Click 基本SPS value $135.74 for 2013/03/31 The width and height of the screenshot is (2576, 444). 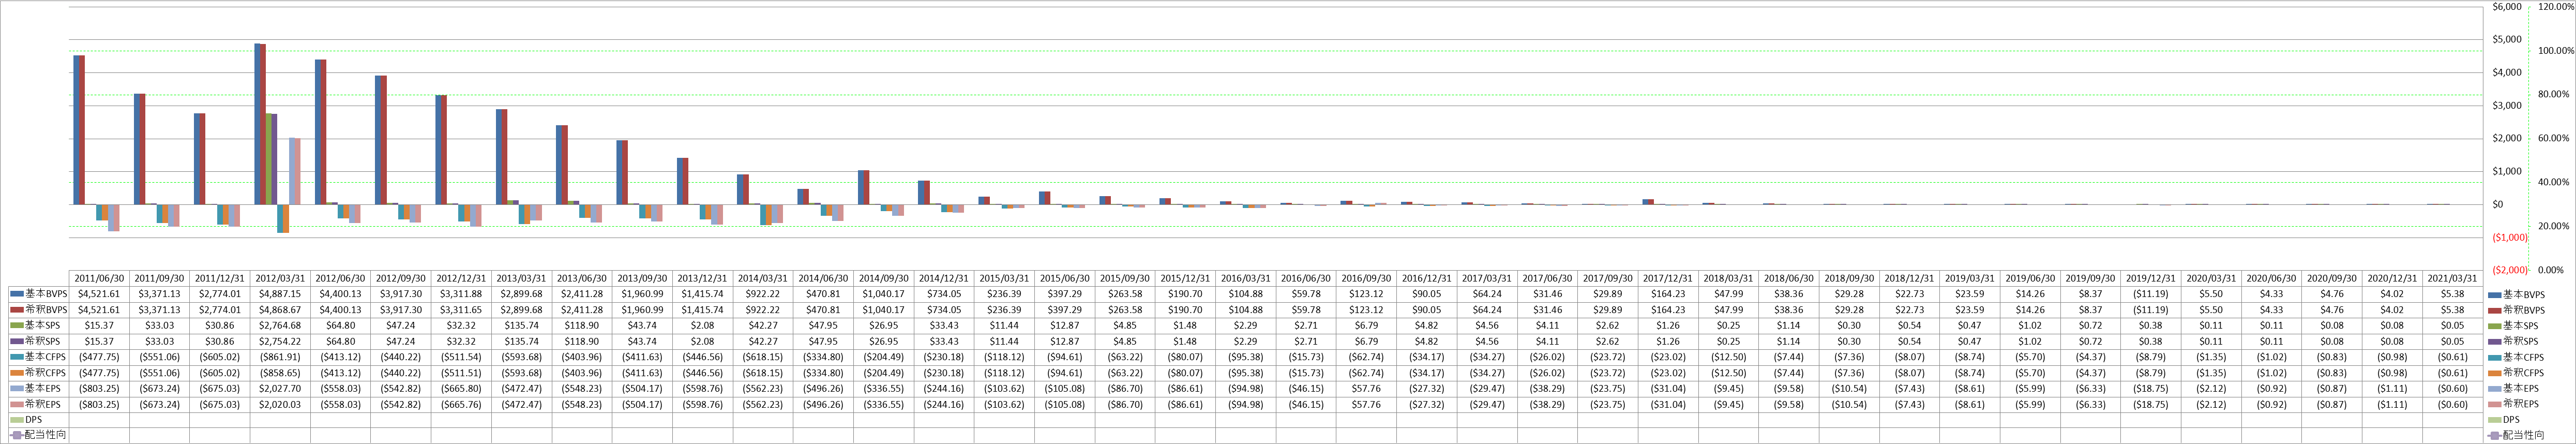pos(521,326)
